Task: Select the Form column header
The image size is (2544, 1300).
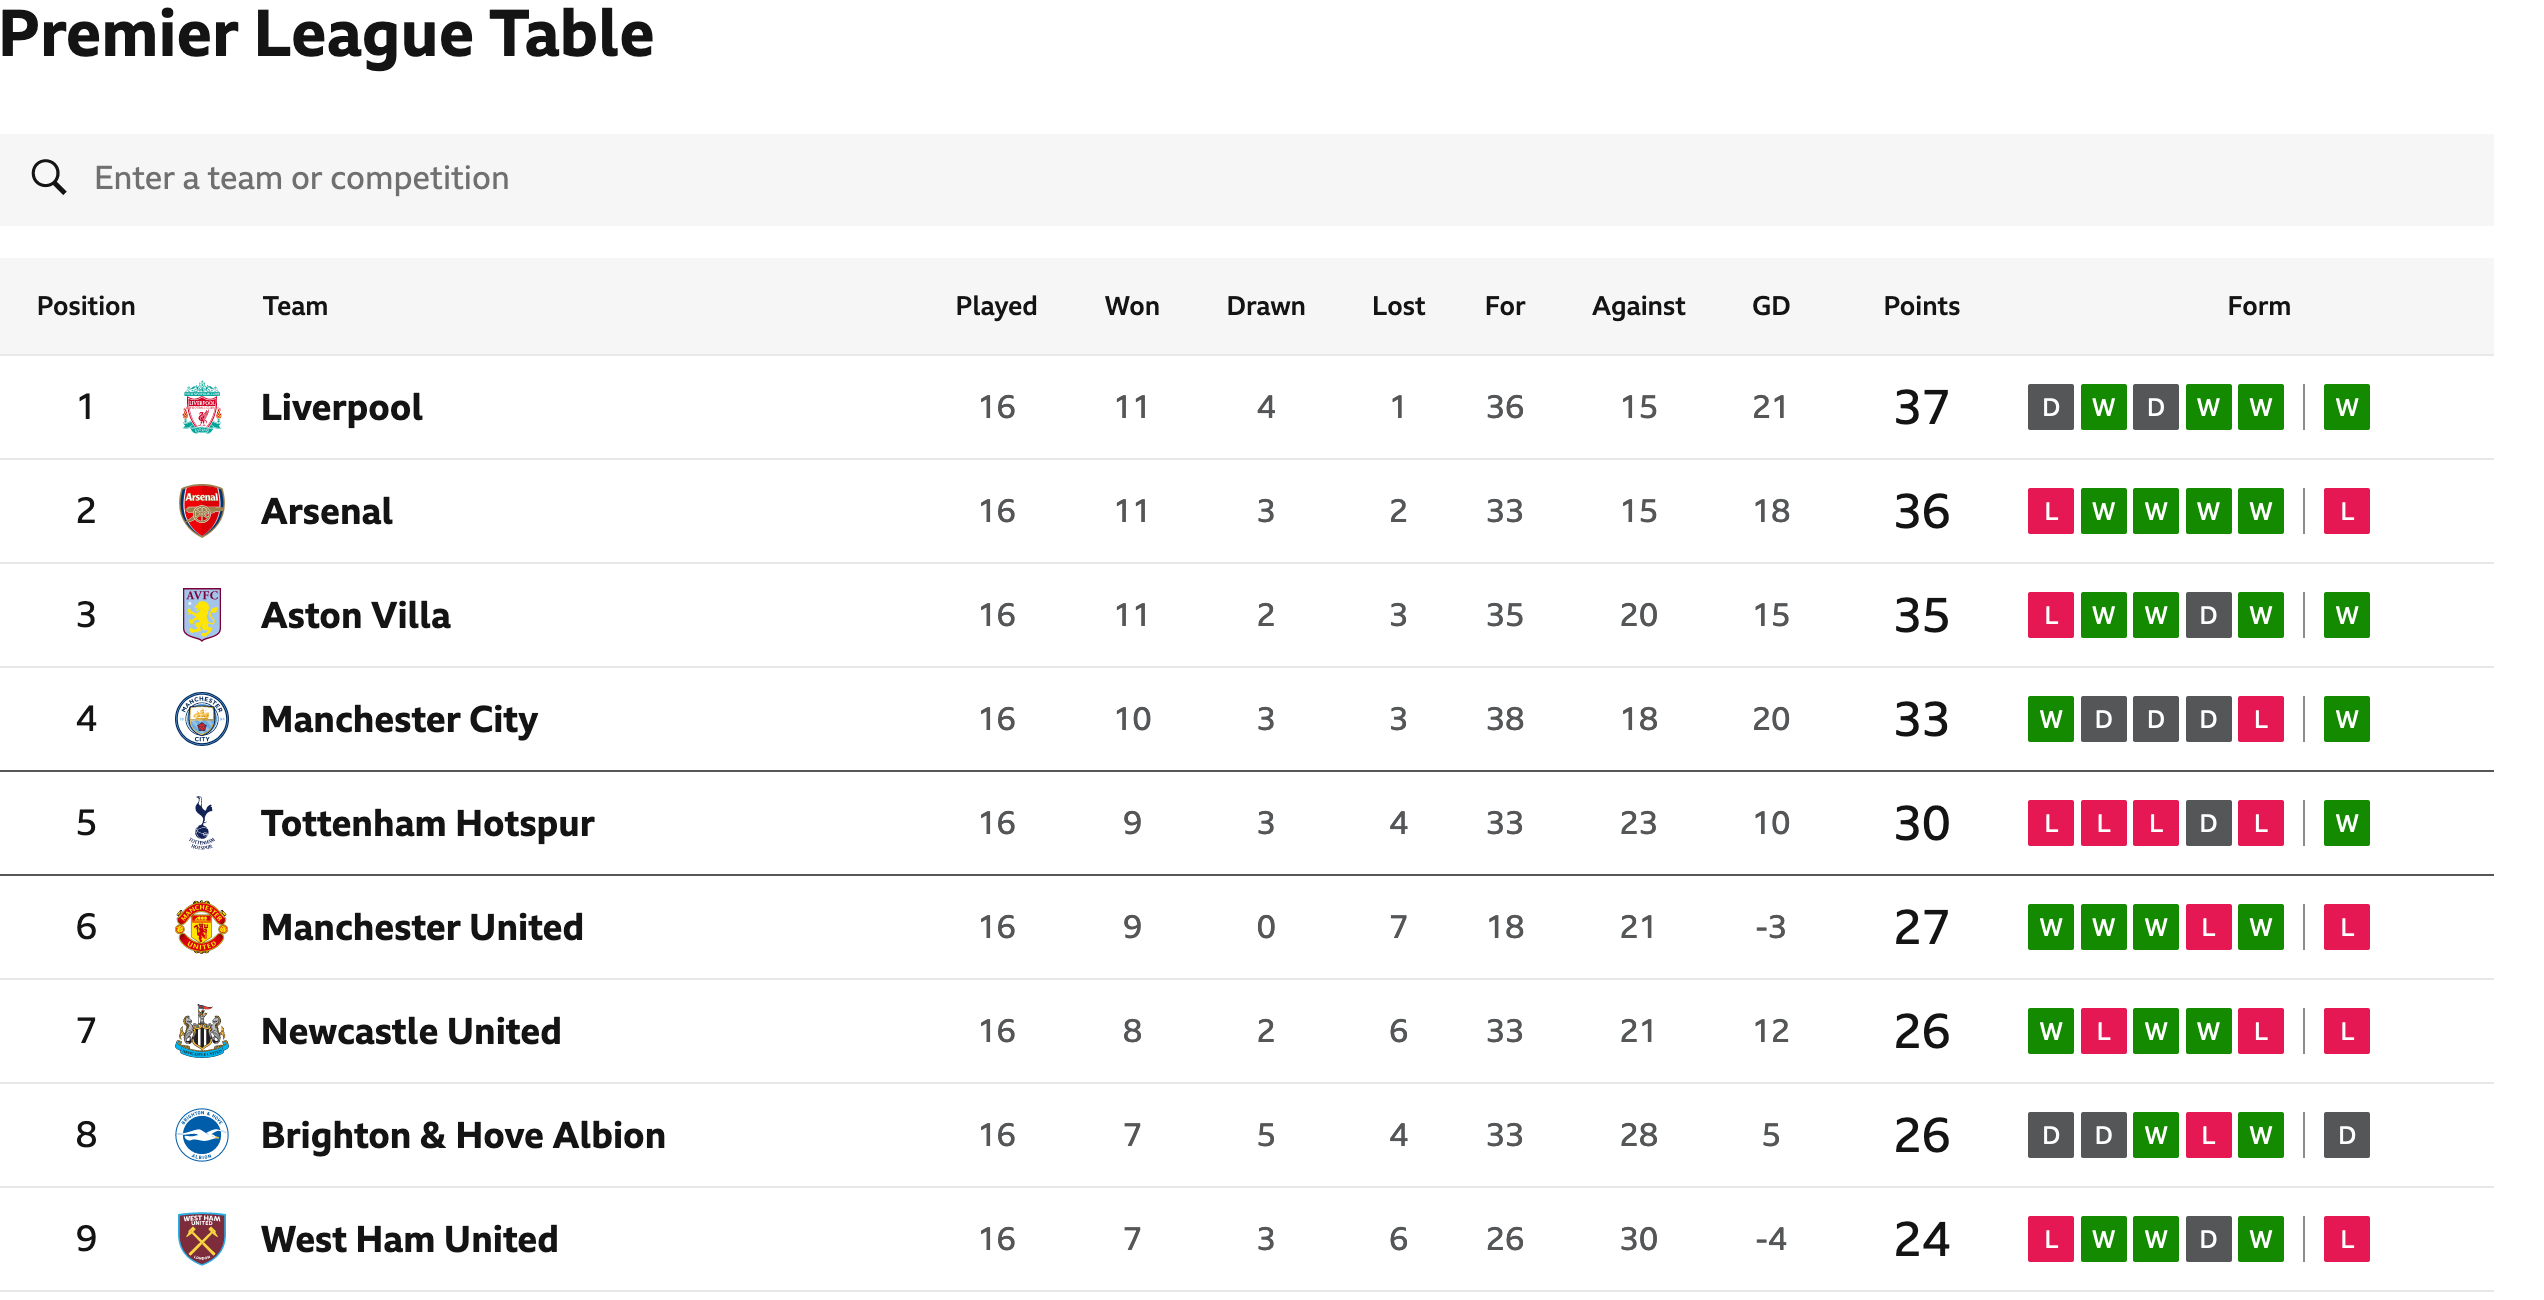Action: coord(2259,306)
